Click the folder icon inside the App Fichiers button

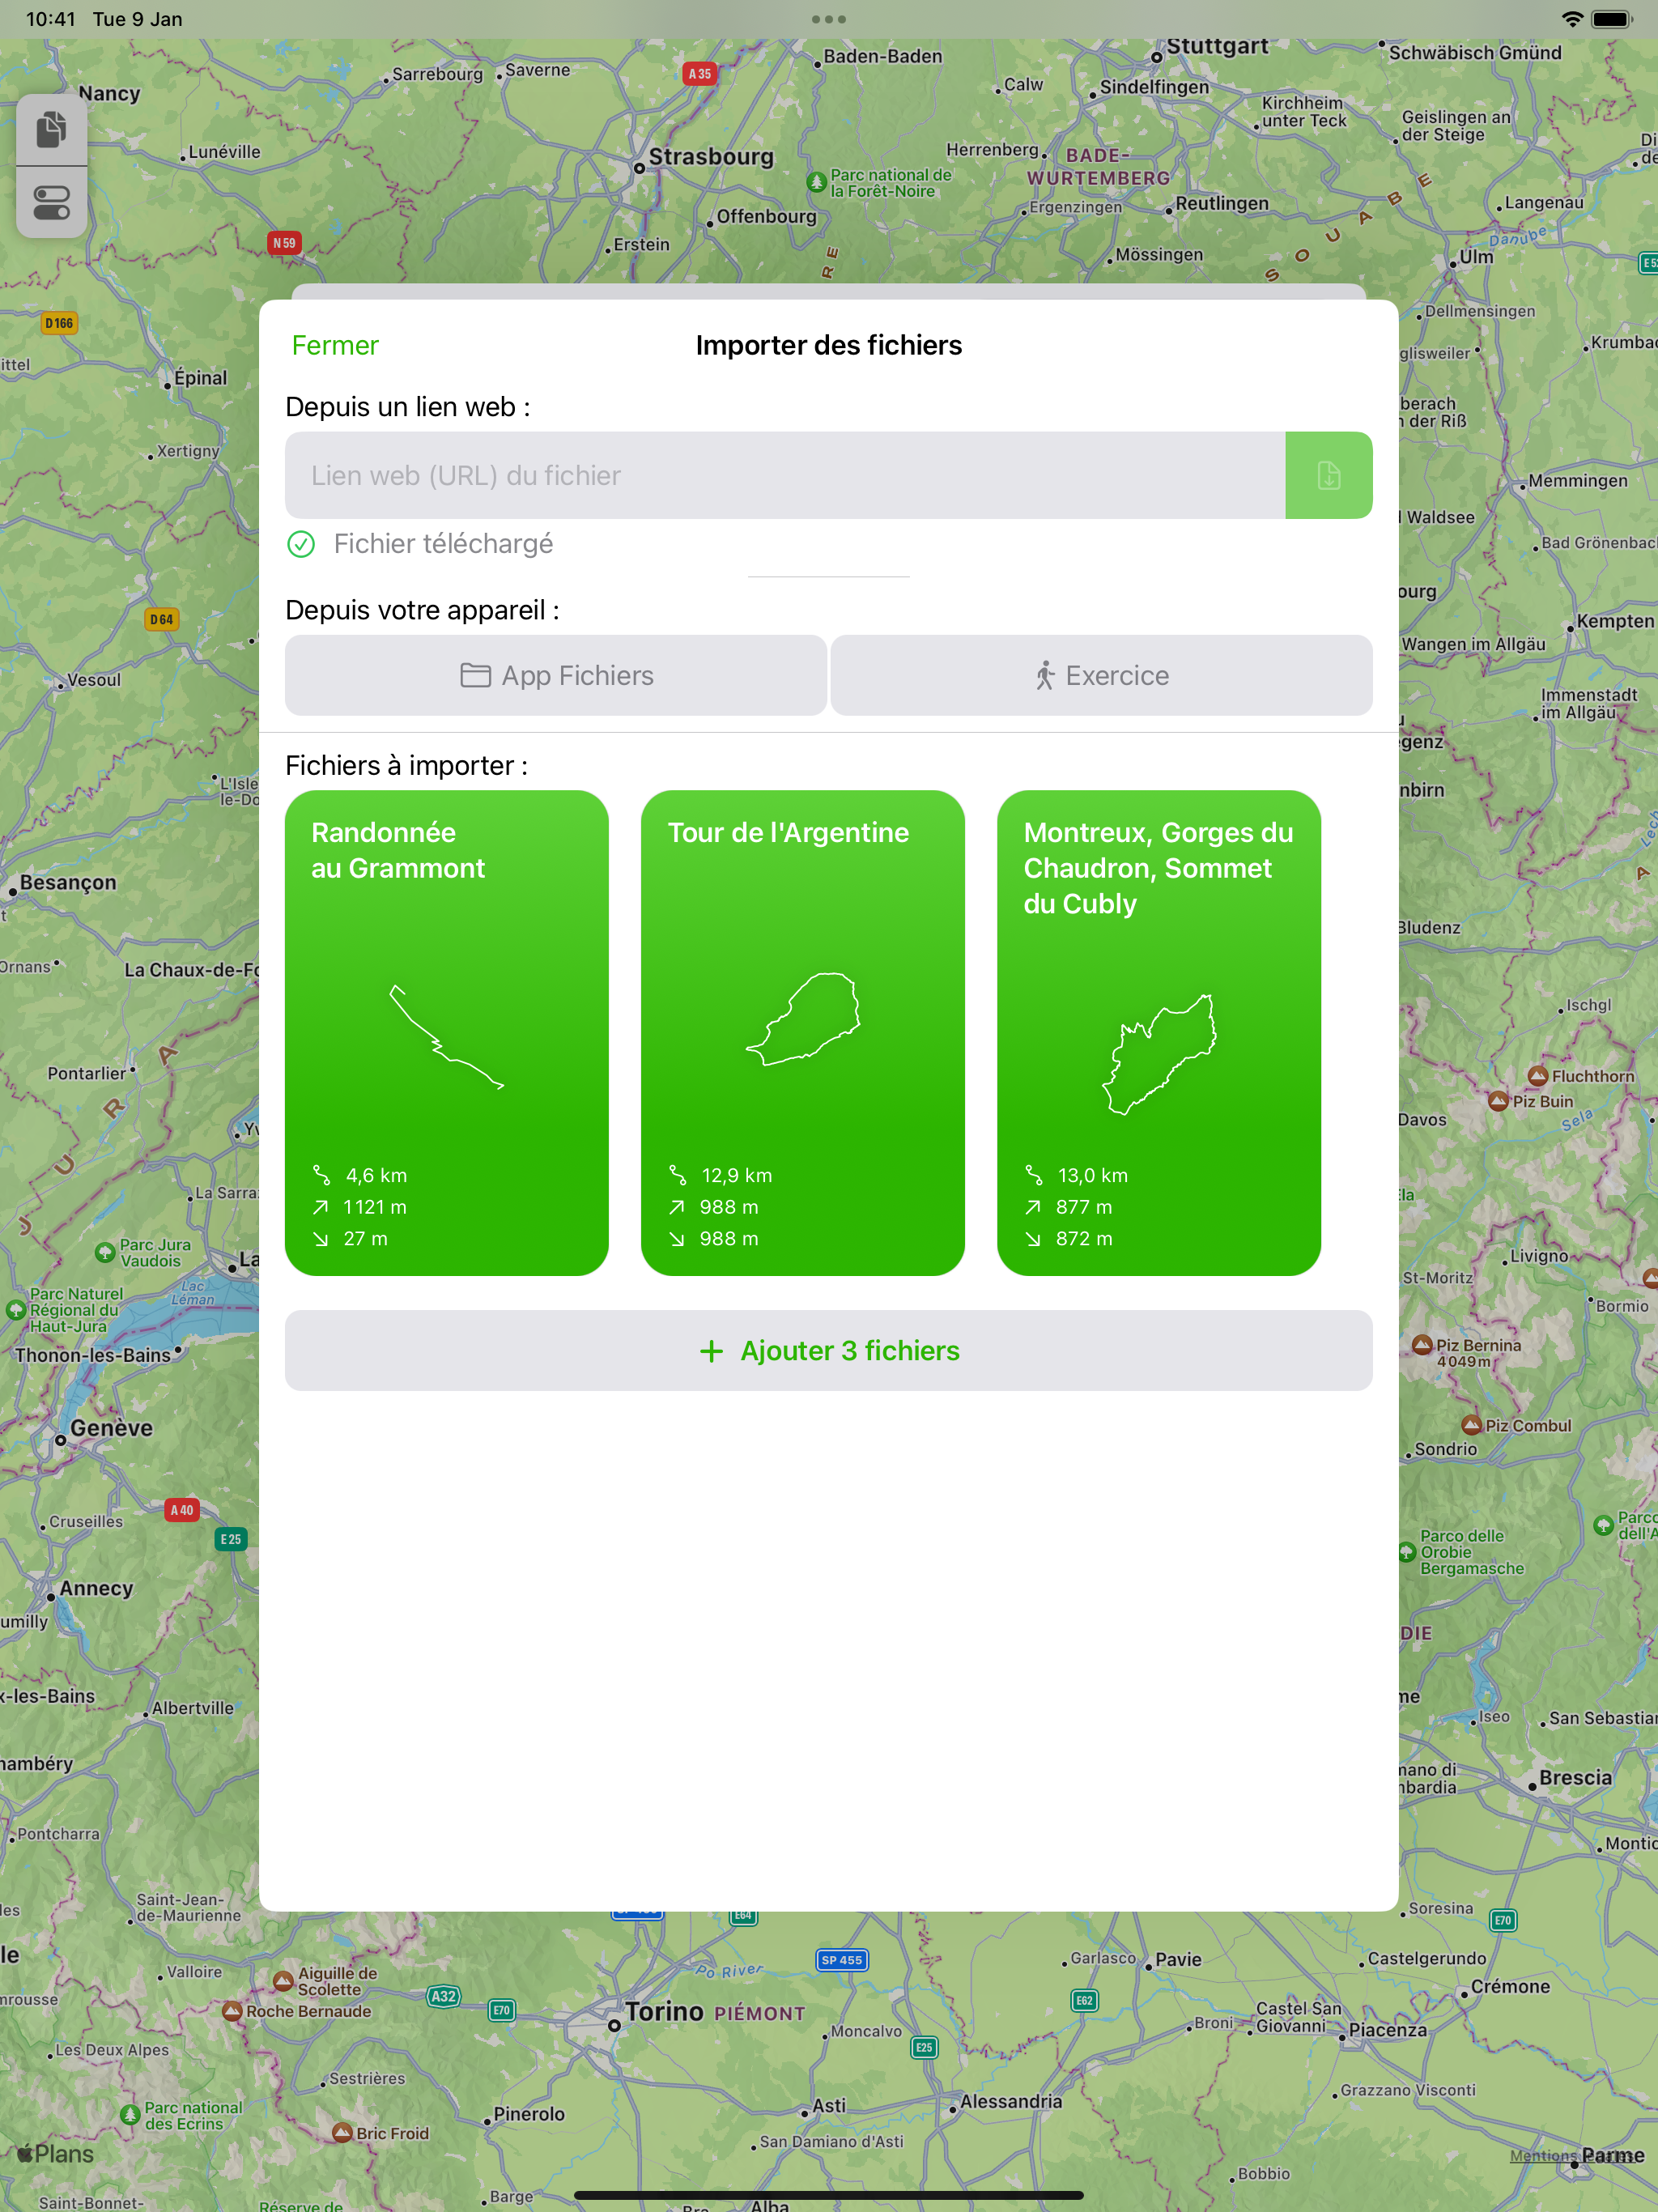point(477,675)
